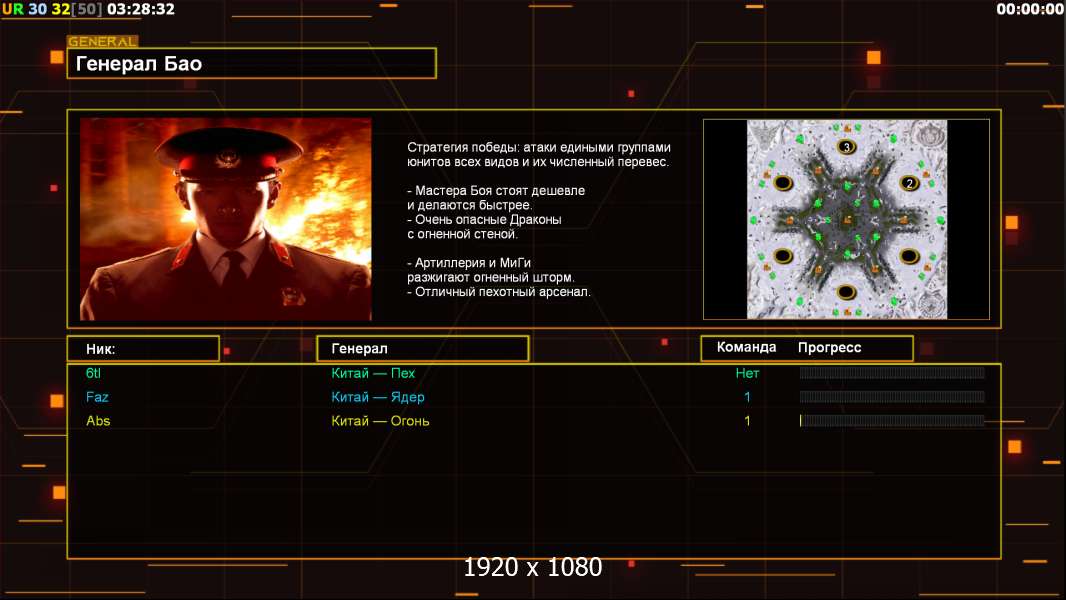The width and height of the screenshot is (1066, 600).
Task: Click the snowy map preview
Action: [846, 219]
